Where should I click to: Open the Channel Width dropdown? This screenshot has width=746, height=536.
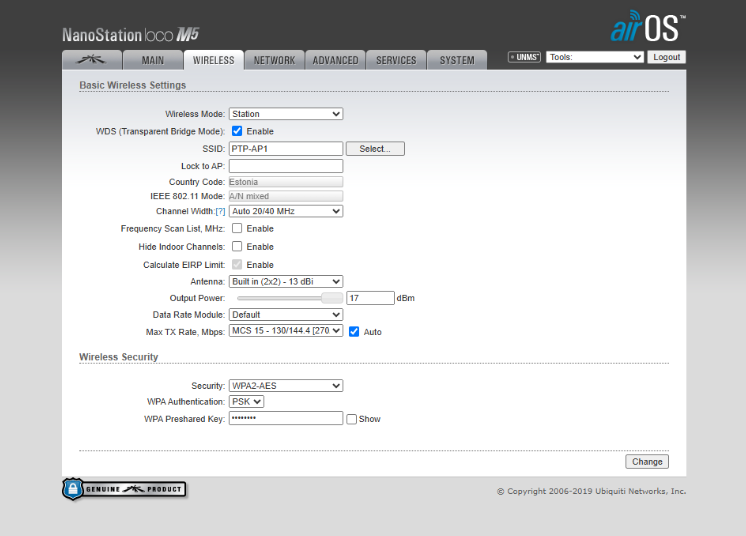[286, 212]
